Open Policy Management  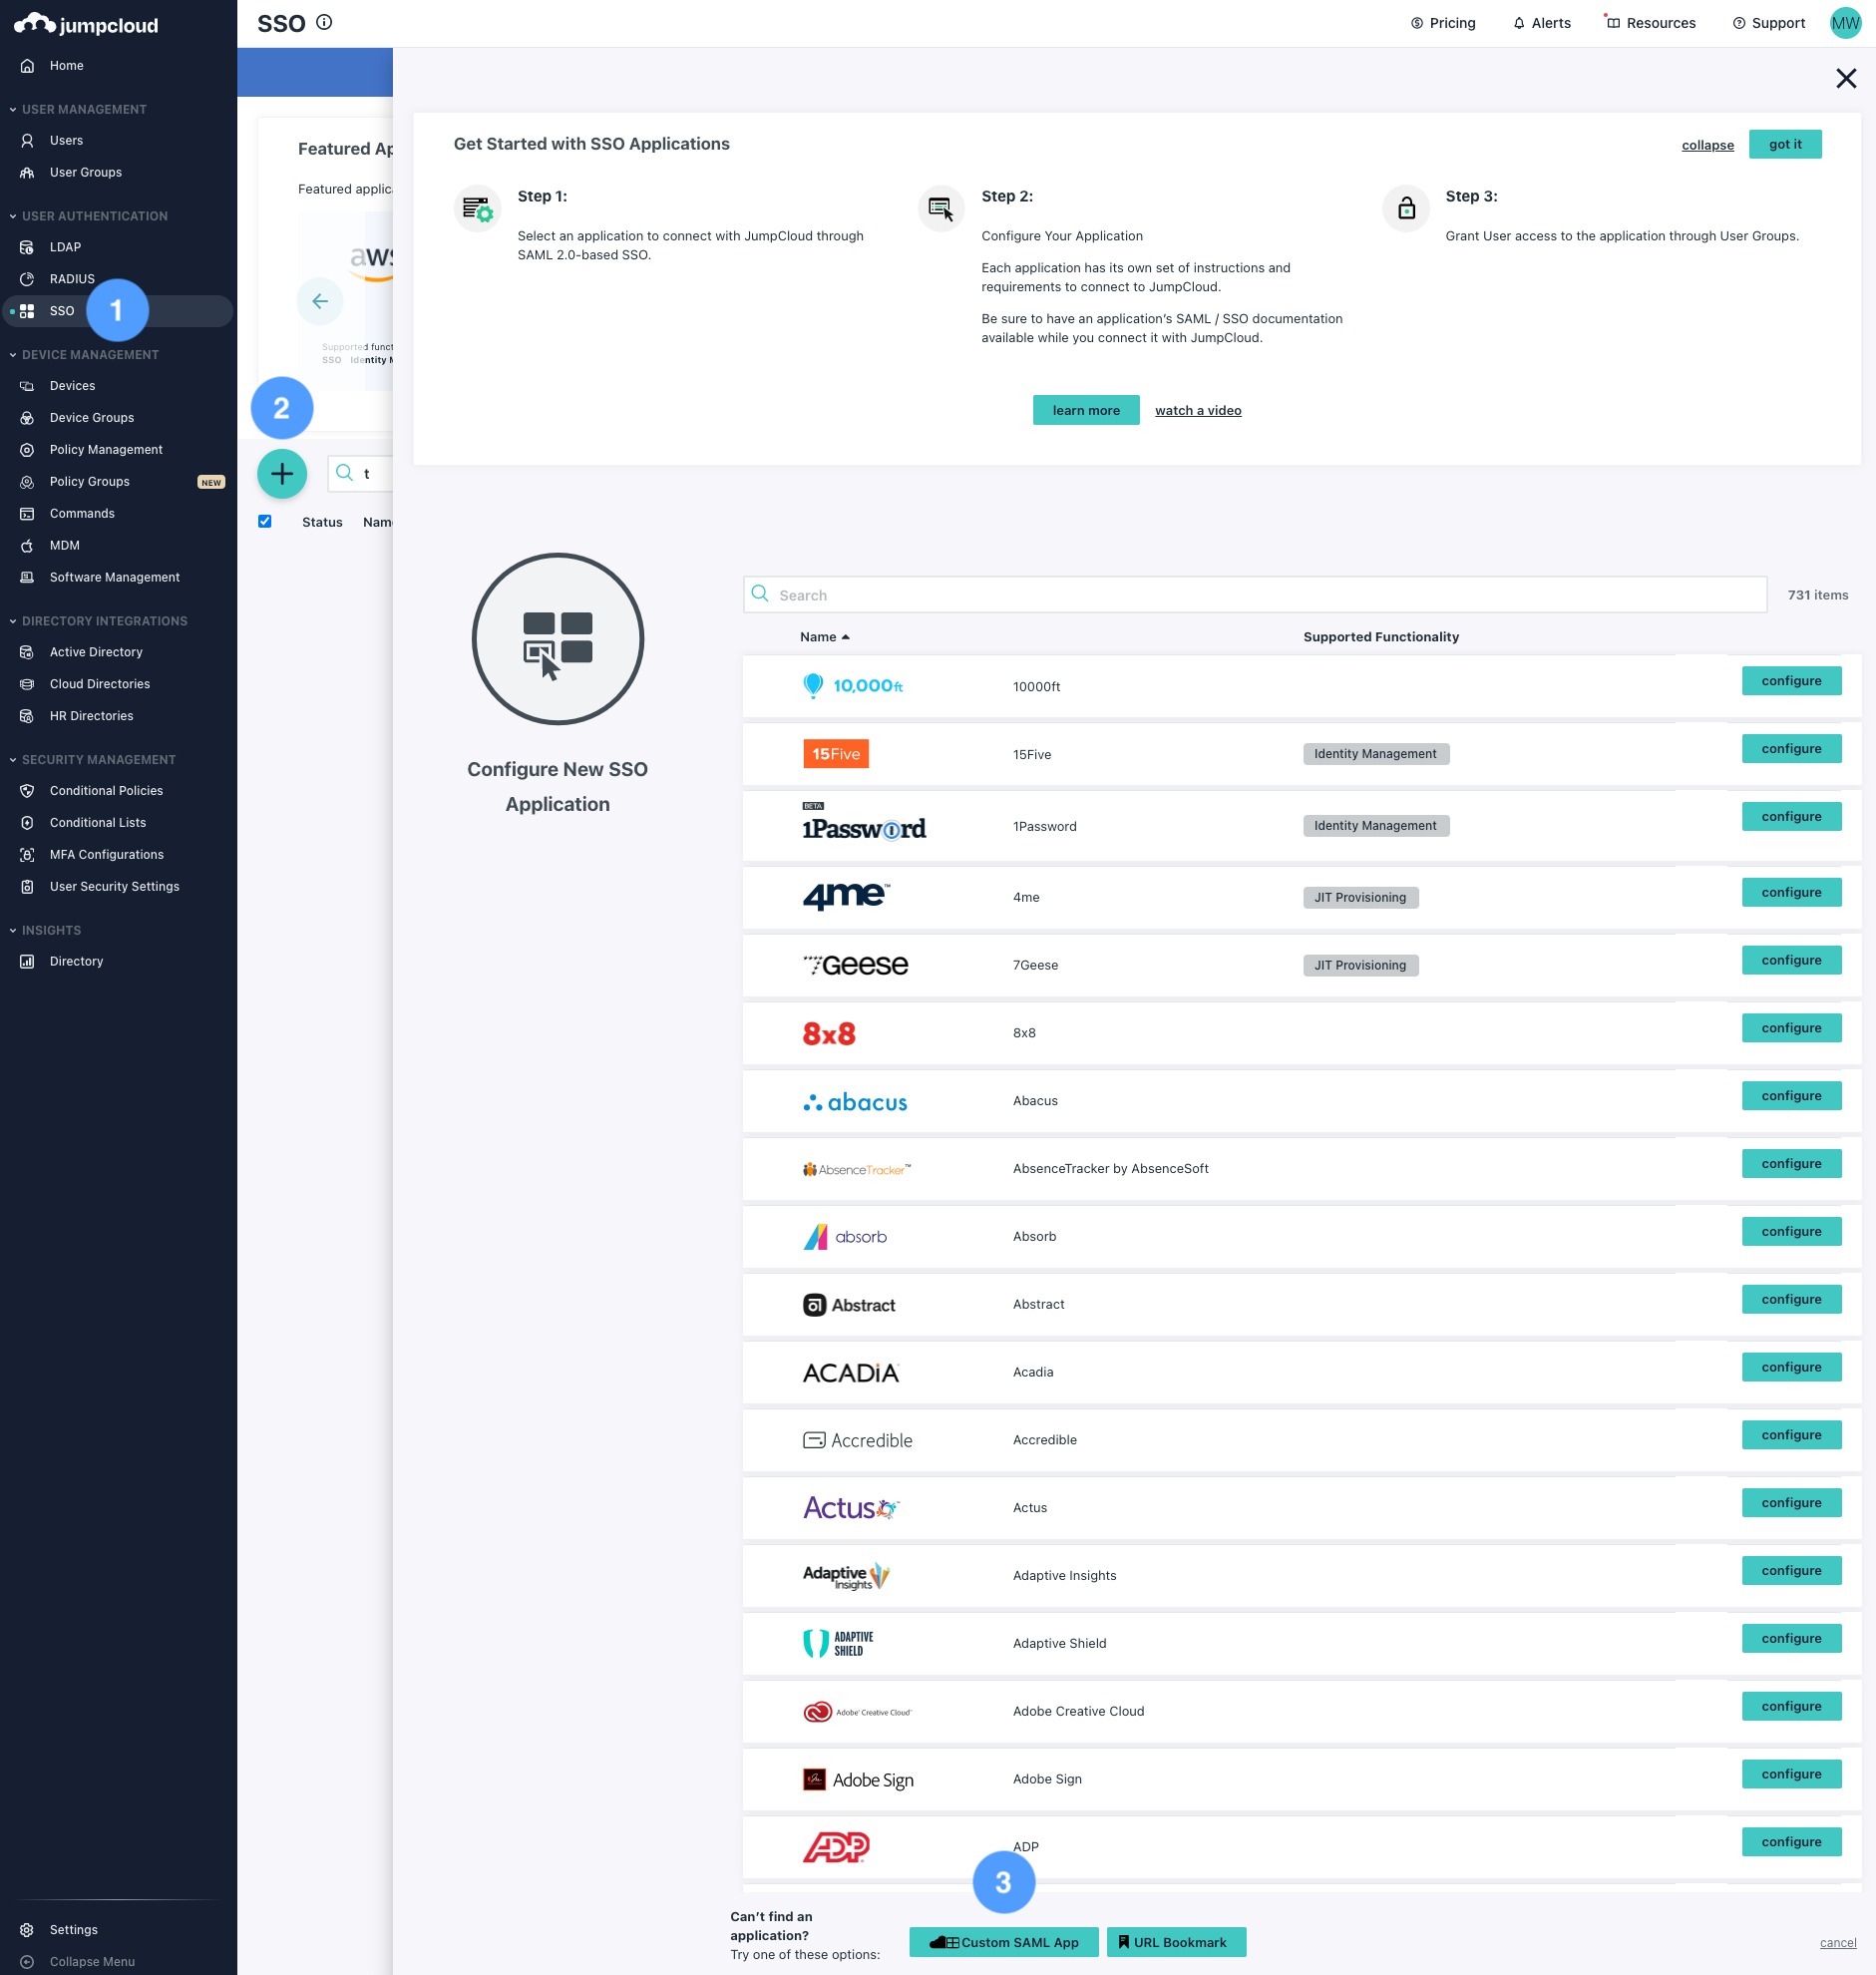[x=106, y=450]
